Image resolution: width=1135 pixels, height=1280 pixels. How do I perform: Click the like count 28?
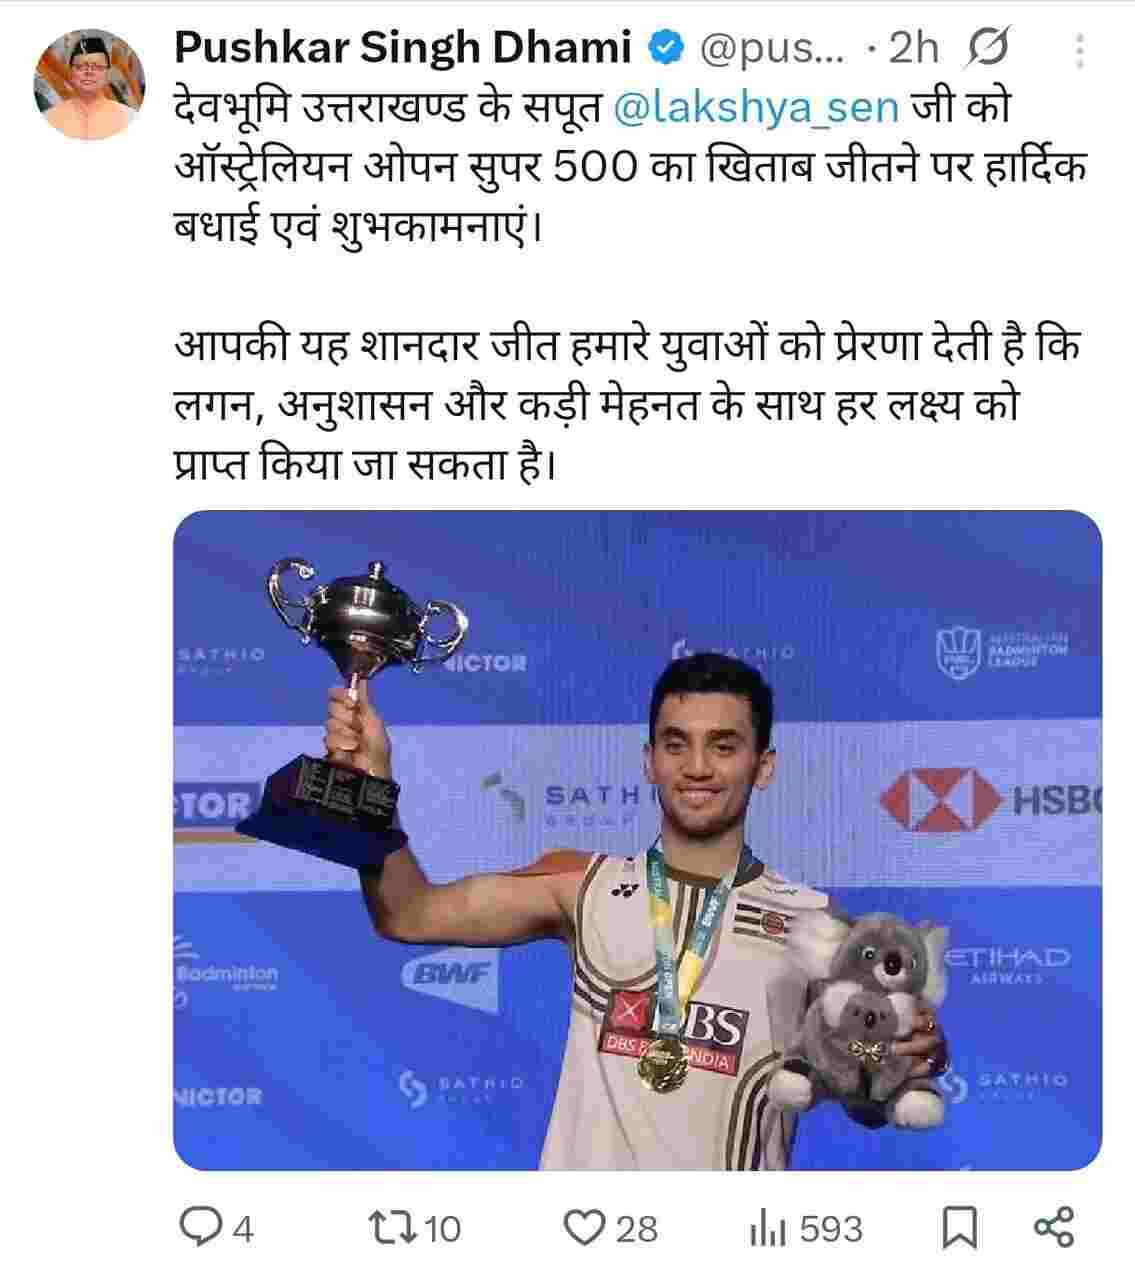tap(636, 1229)
